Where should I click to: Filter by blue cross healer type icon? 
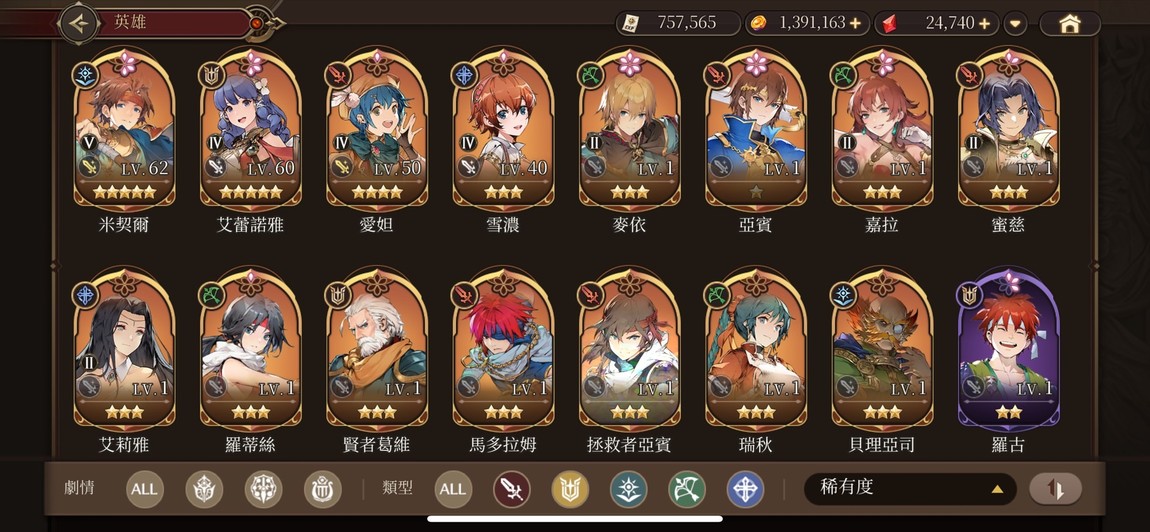(x=745, y=489)
